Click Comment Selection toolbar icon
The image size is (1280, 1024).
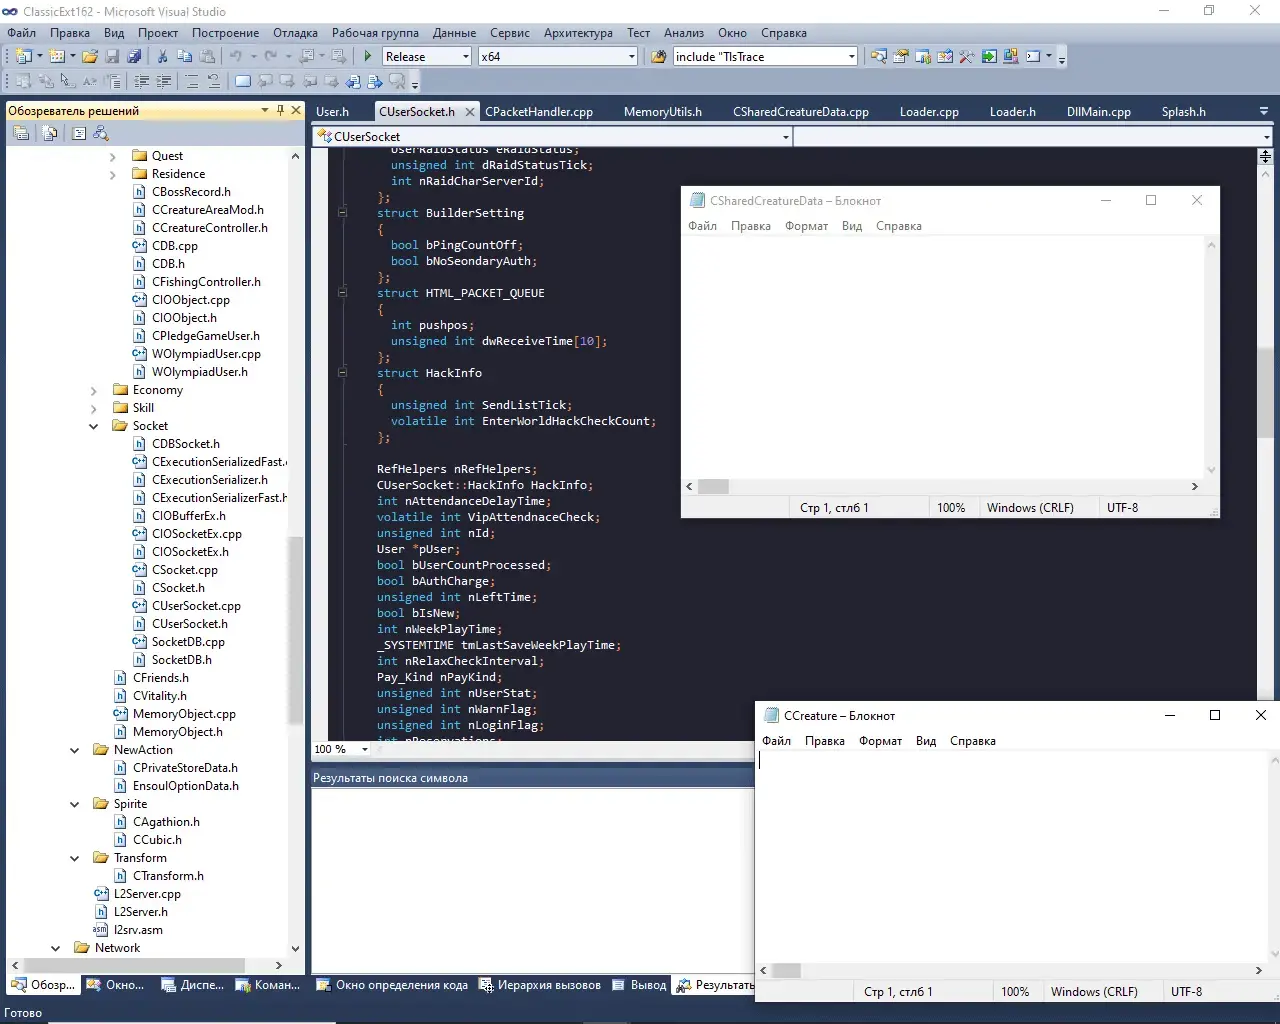pos(192,81)
